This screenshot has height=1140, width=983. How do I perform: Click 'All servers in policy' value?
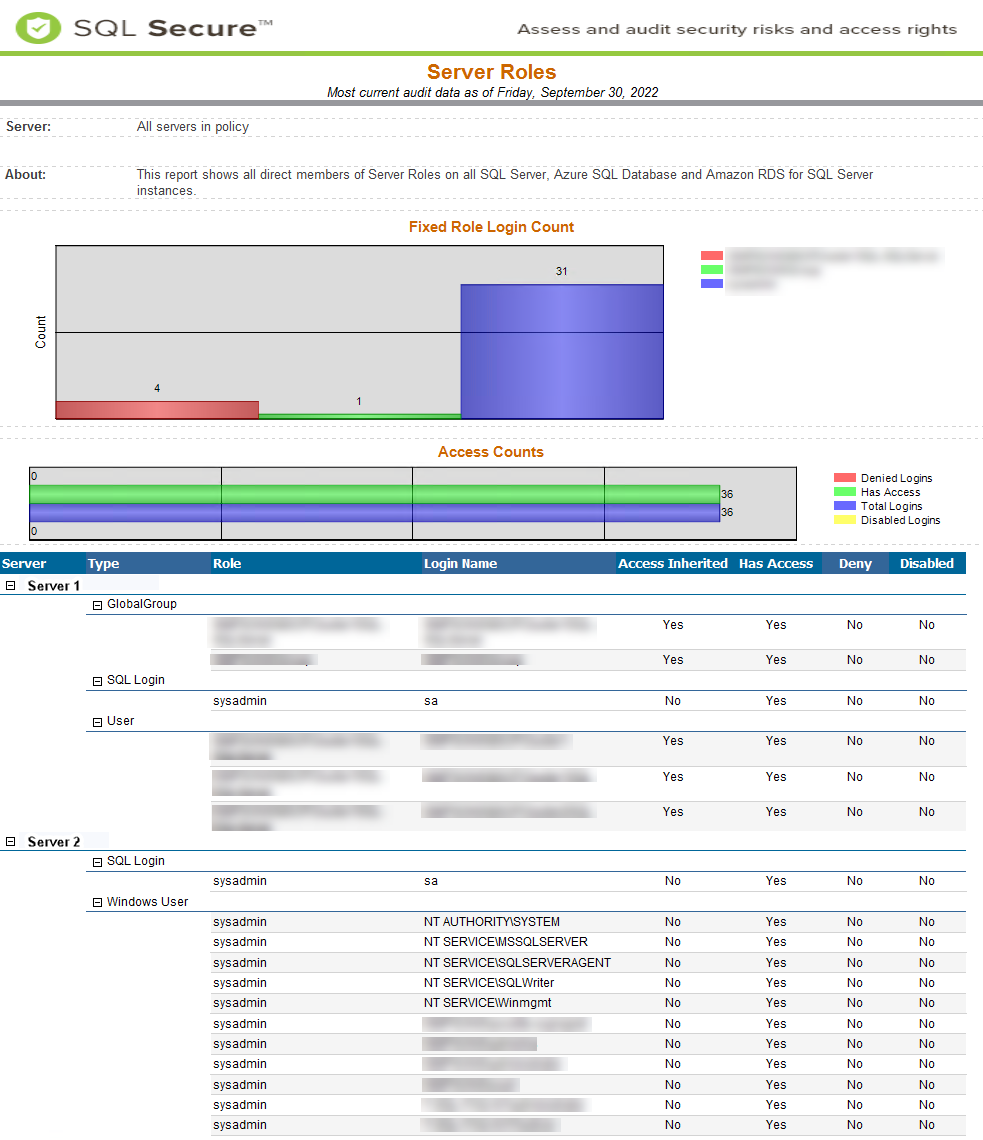[193, 127]
